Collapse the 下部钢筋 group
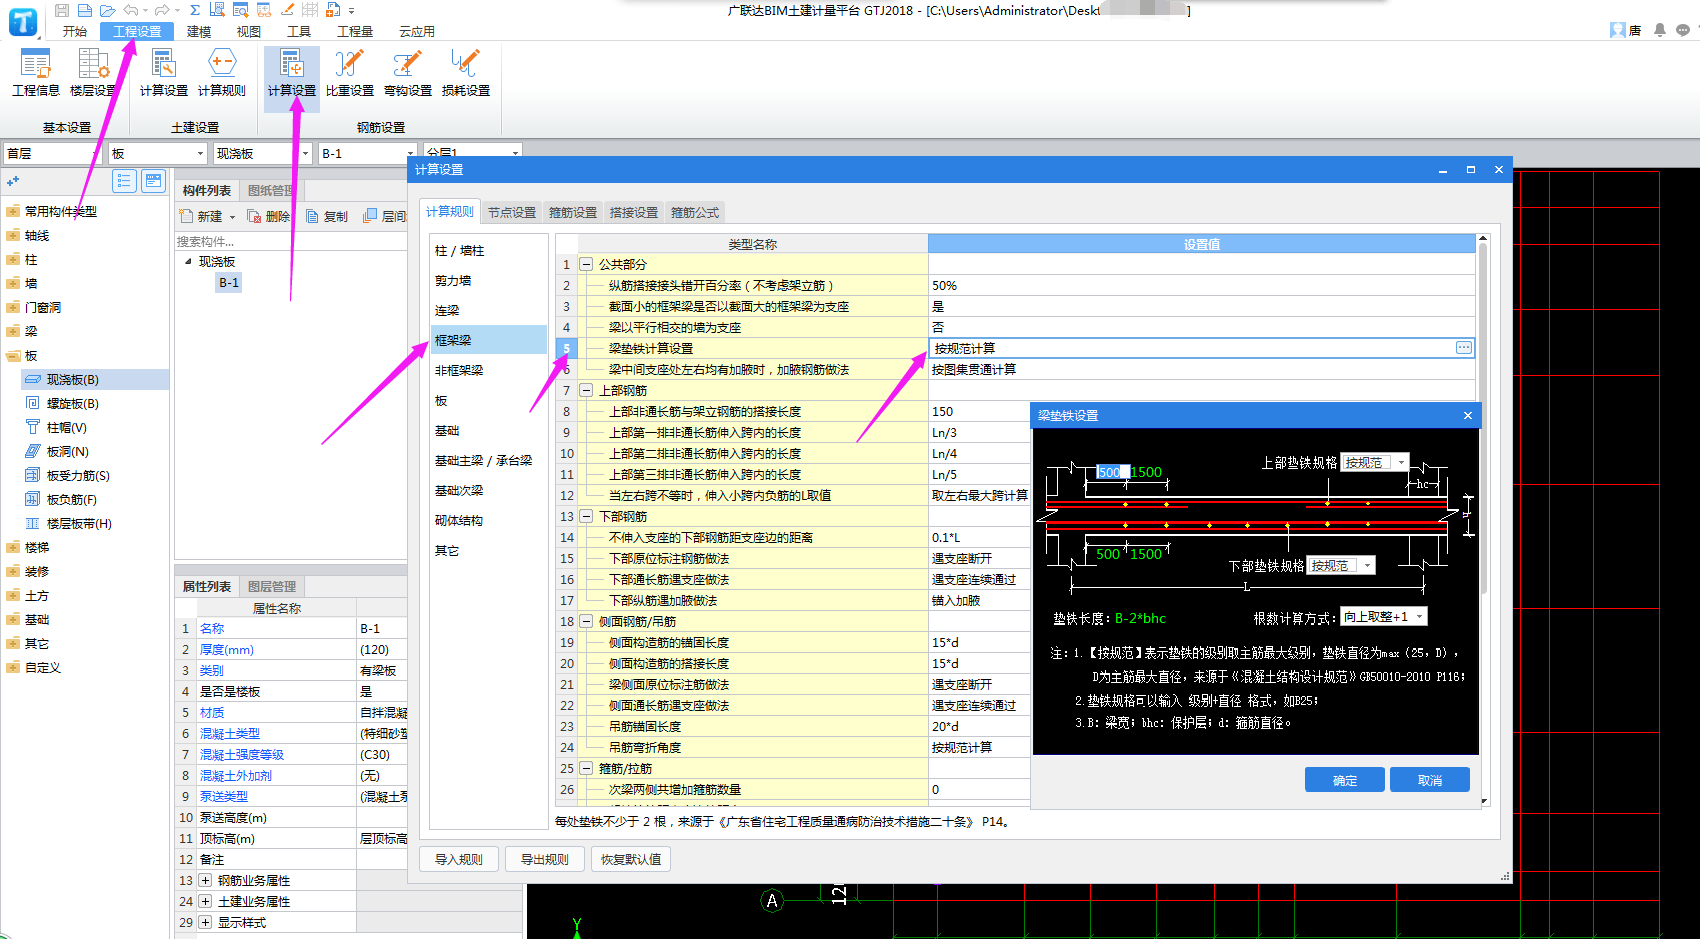The width and height of the screenshot is (1700, 939). coord(587,517)
